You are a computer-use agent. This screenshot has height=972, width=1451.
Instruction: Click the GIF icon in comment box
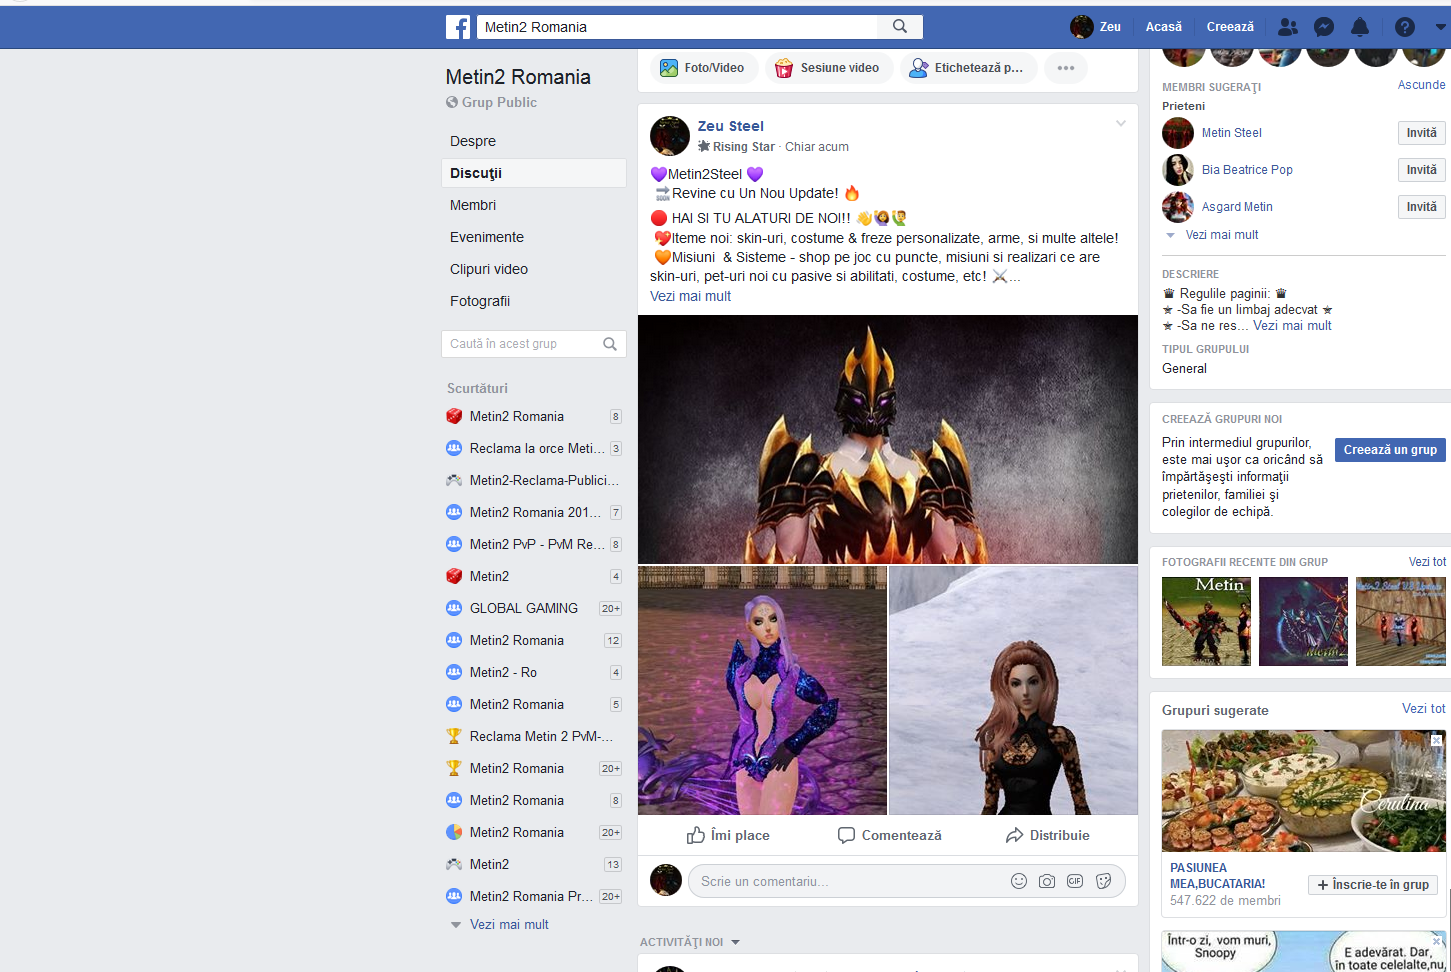pyautogui.click(x=1075, y=881)
